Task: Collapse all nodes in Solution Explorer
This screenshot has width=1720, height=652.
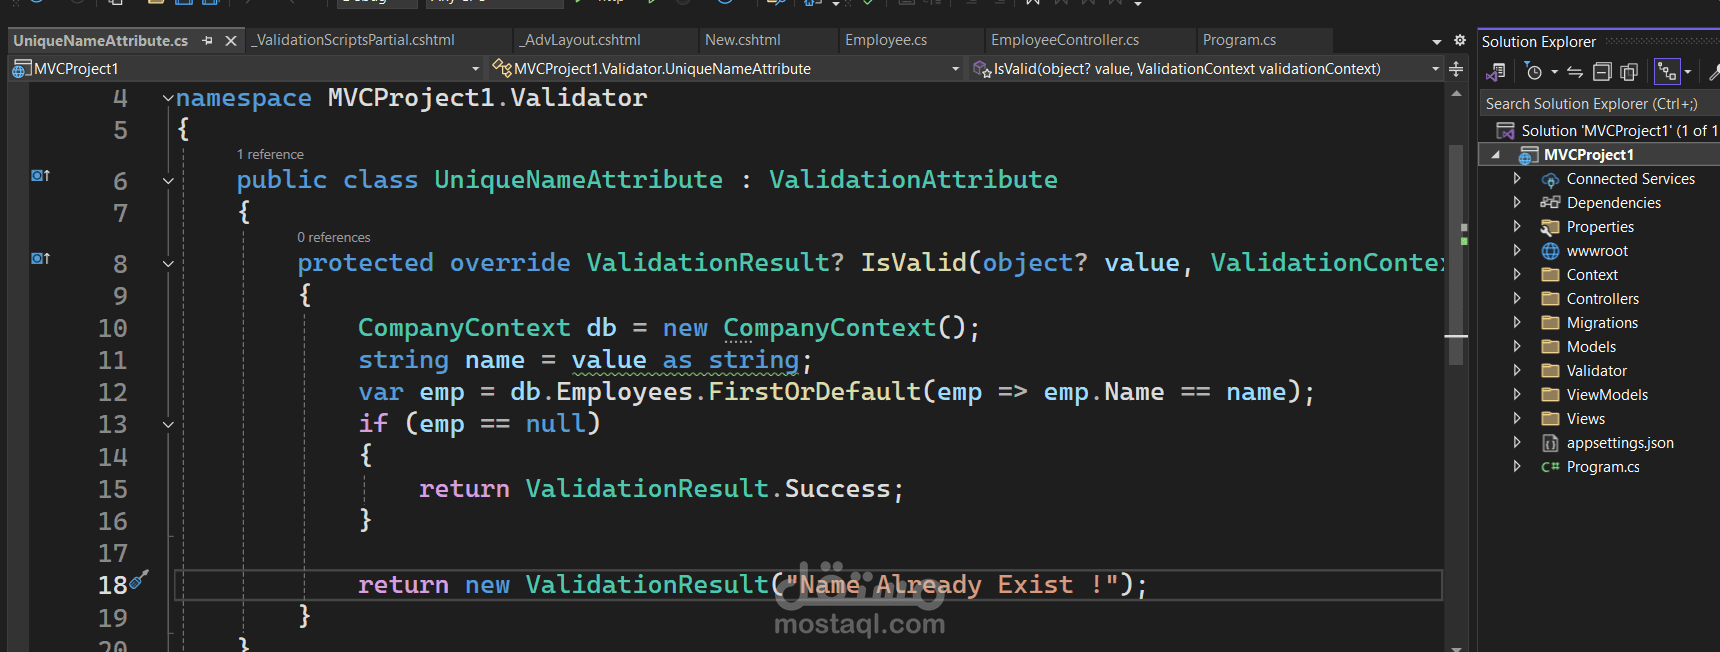Action: (1602, 72)
